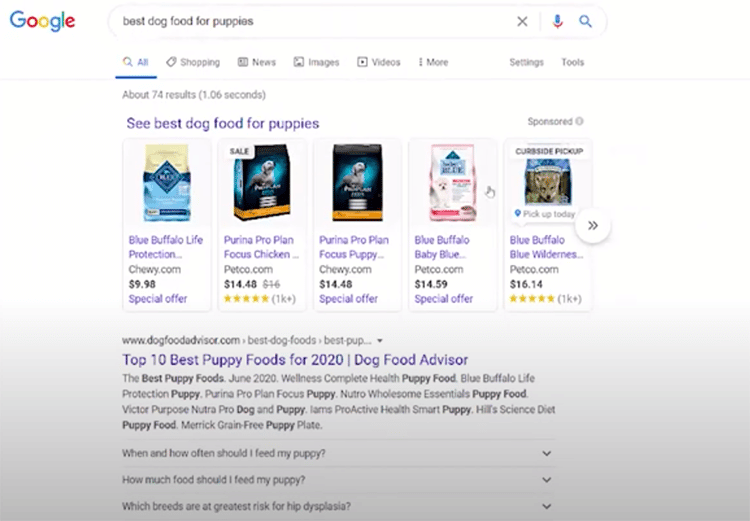This screenshot has width=750, height=521.
Task: Open the Shopping tab
Action: [193, 62]
